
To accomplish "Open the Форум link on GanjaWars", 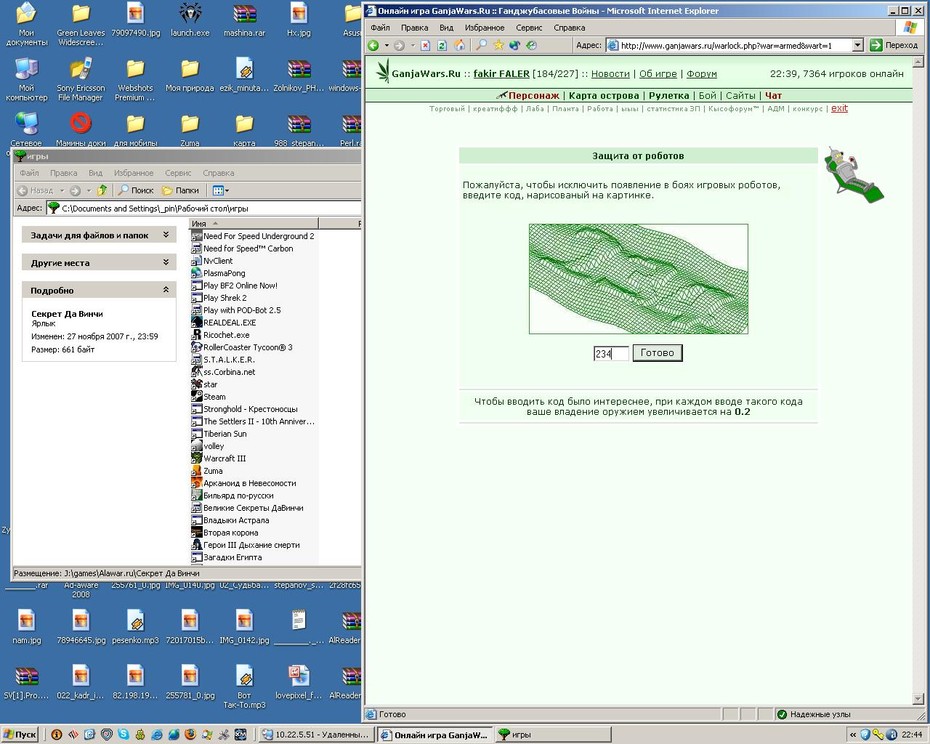I will 702,74.
